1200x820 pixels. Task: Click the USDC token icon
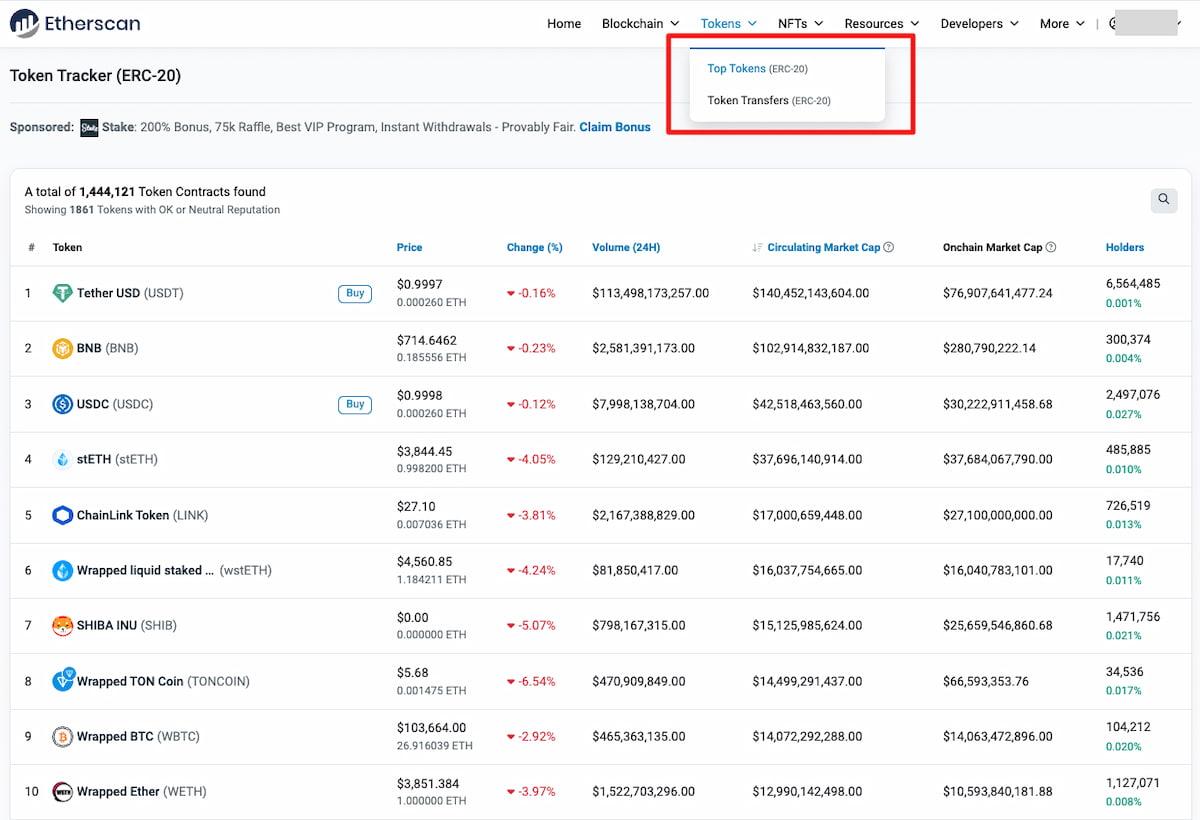click(x=63, y=404)
